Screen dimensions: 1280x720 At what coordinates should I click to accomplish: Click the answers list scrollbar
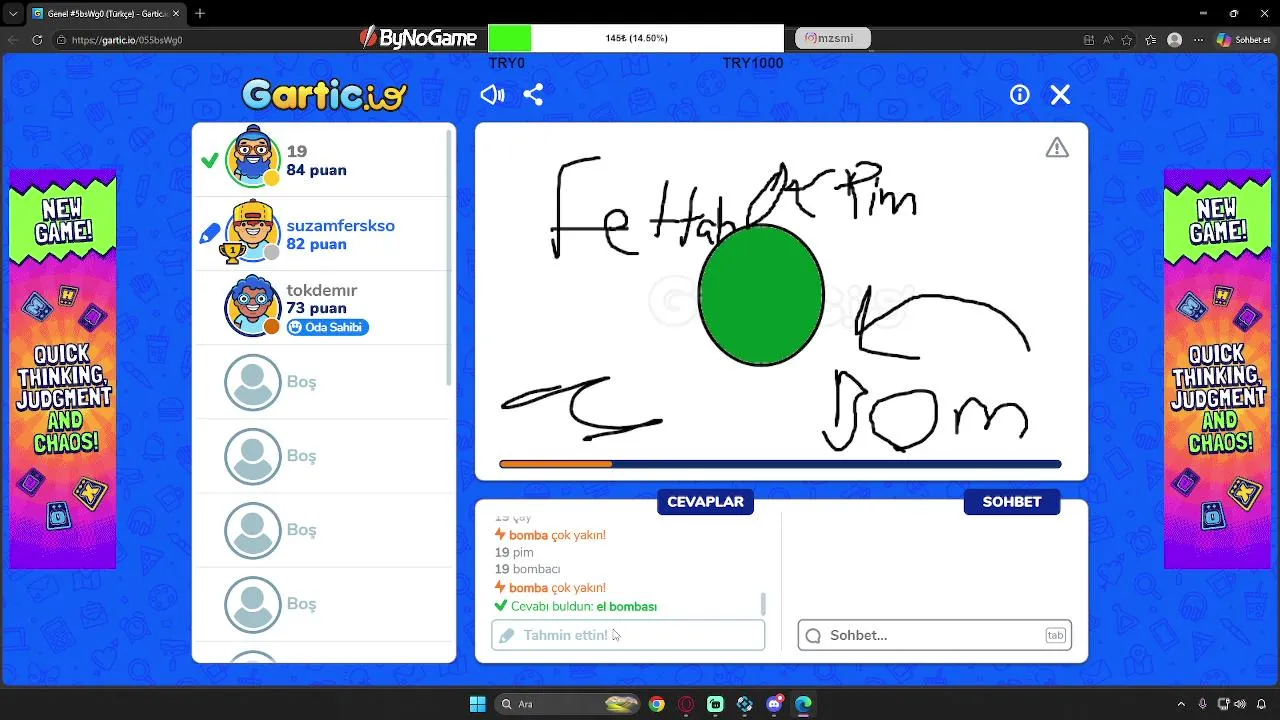764,603
